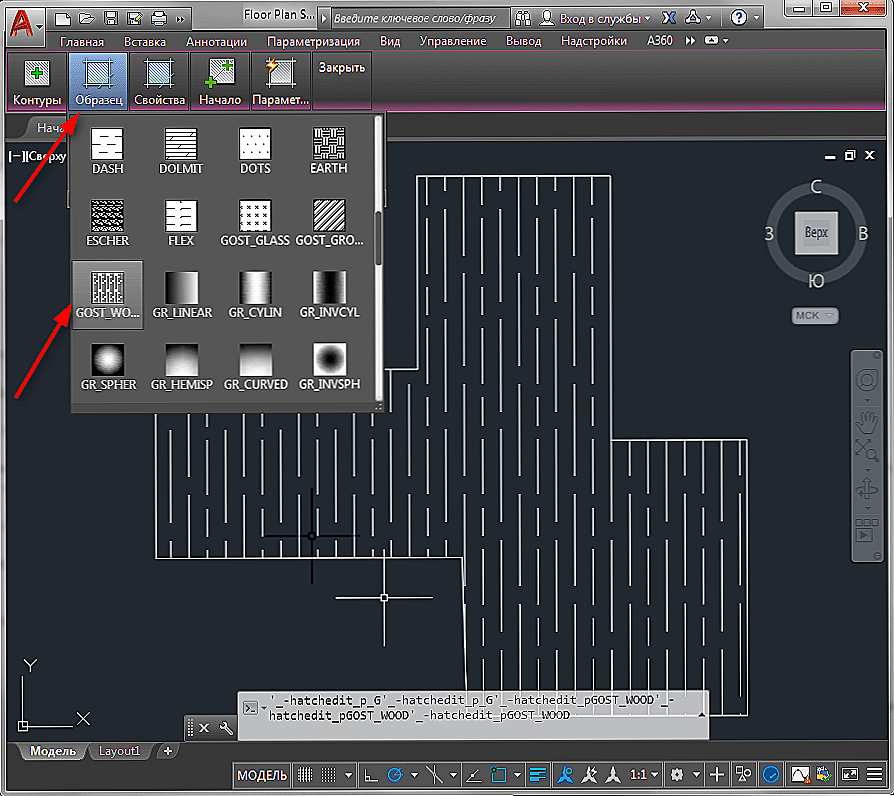The width and height of the screenshot is (894, 796).
Task: Click the binoculars search icon
Action: click(523, 19)
